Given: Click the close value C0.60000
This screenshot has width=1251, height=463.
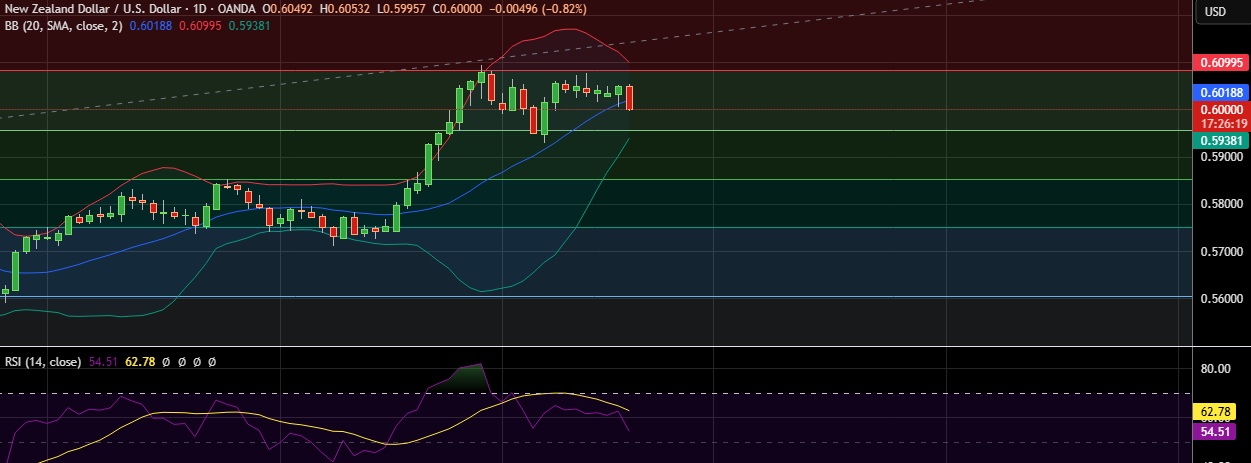Looking at the screenshot, I should (x=460, y=9).
